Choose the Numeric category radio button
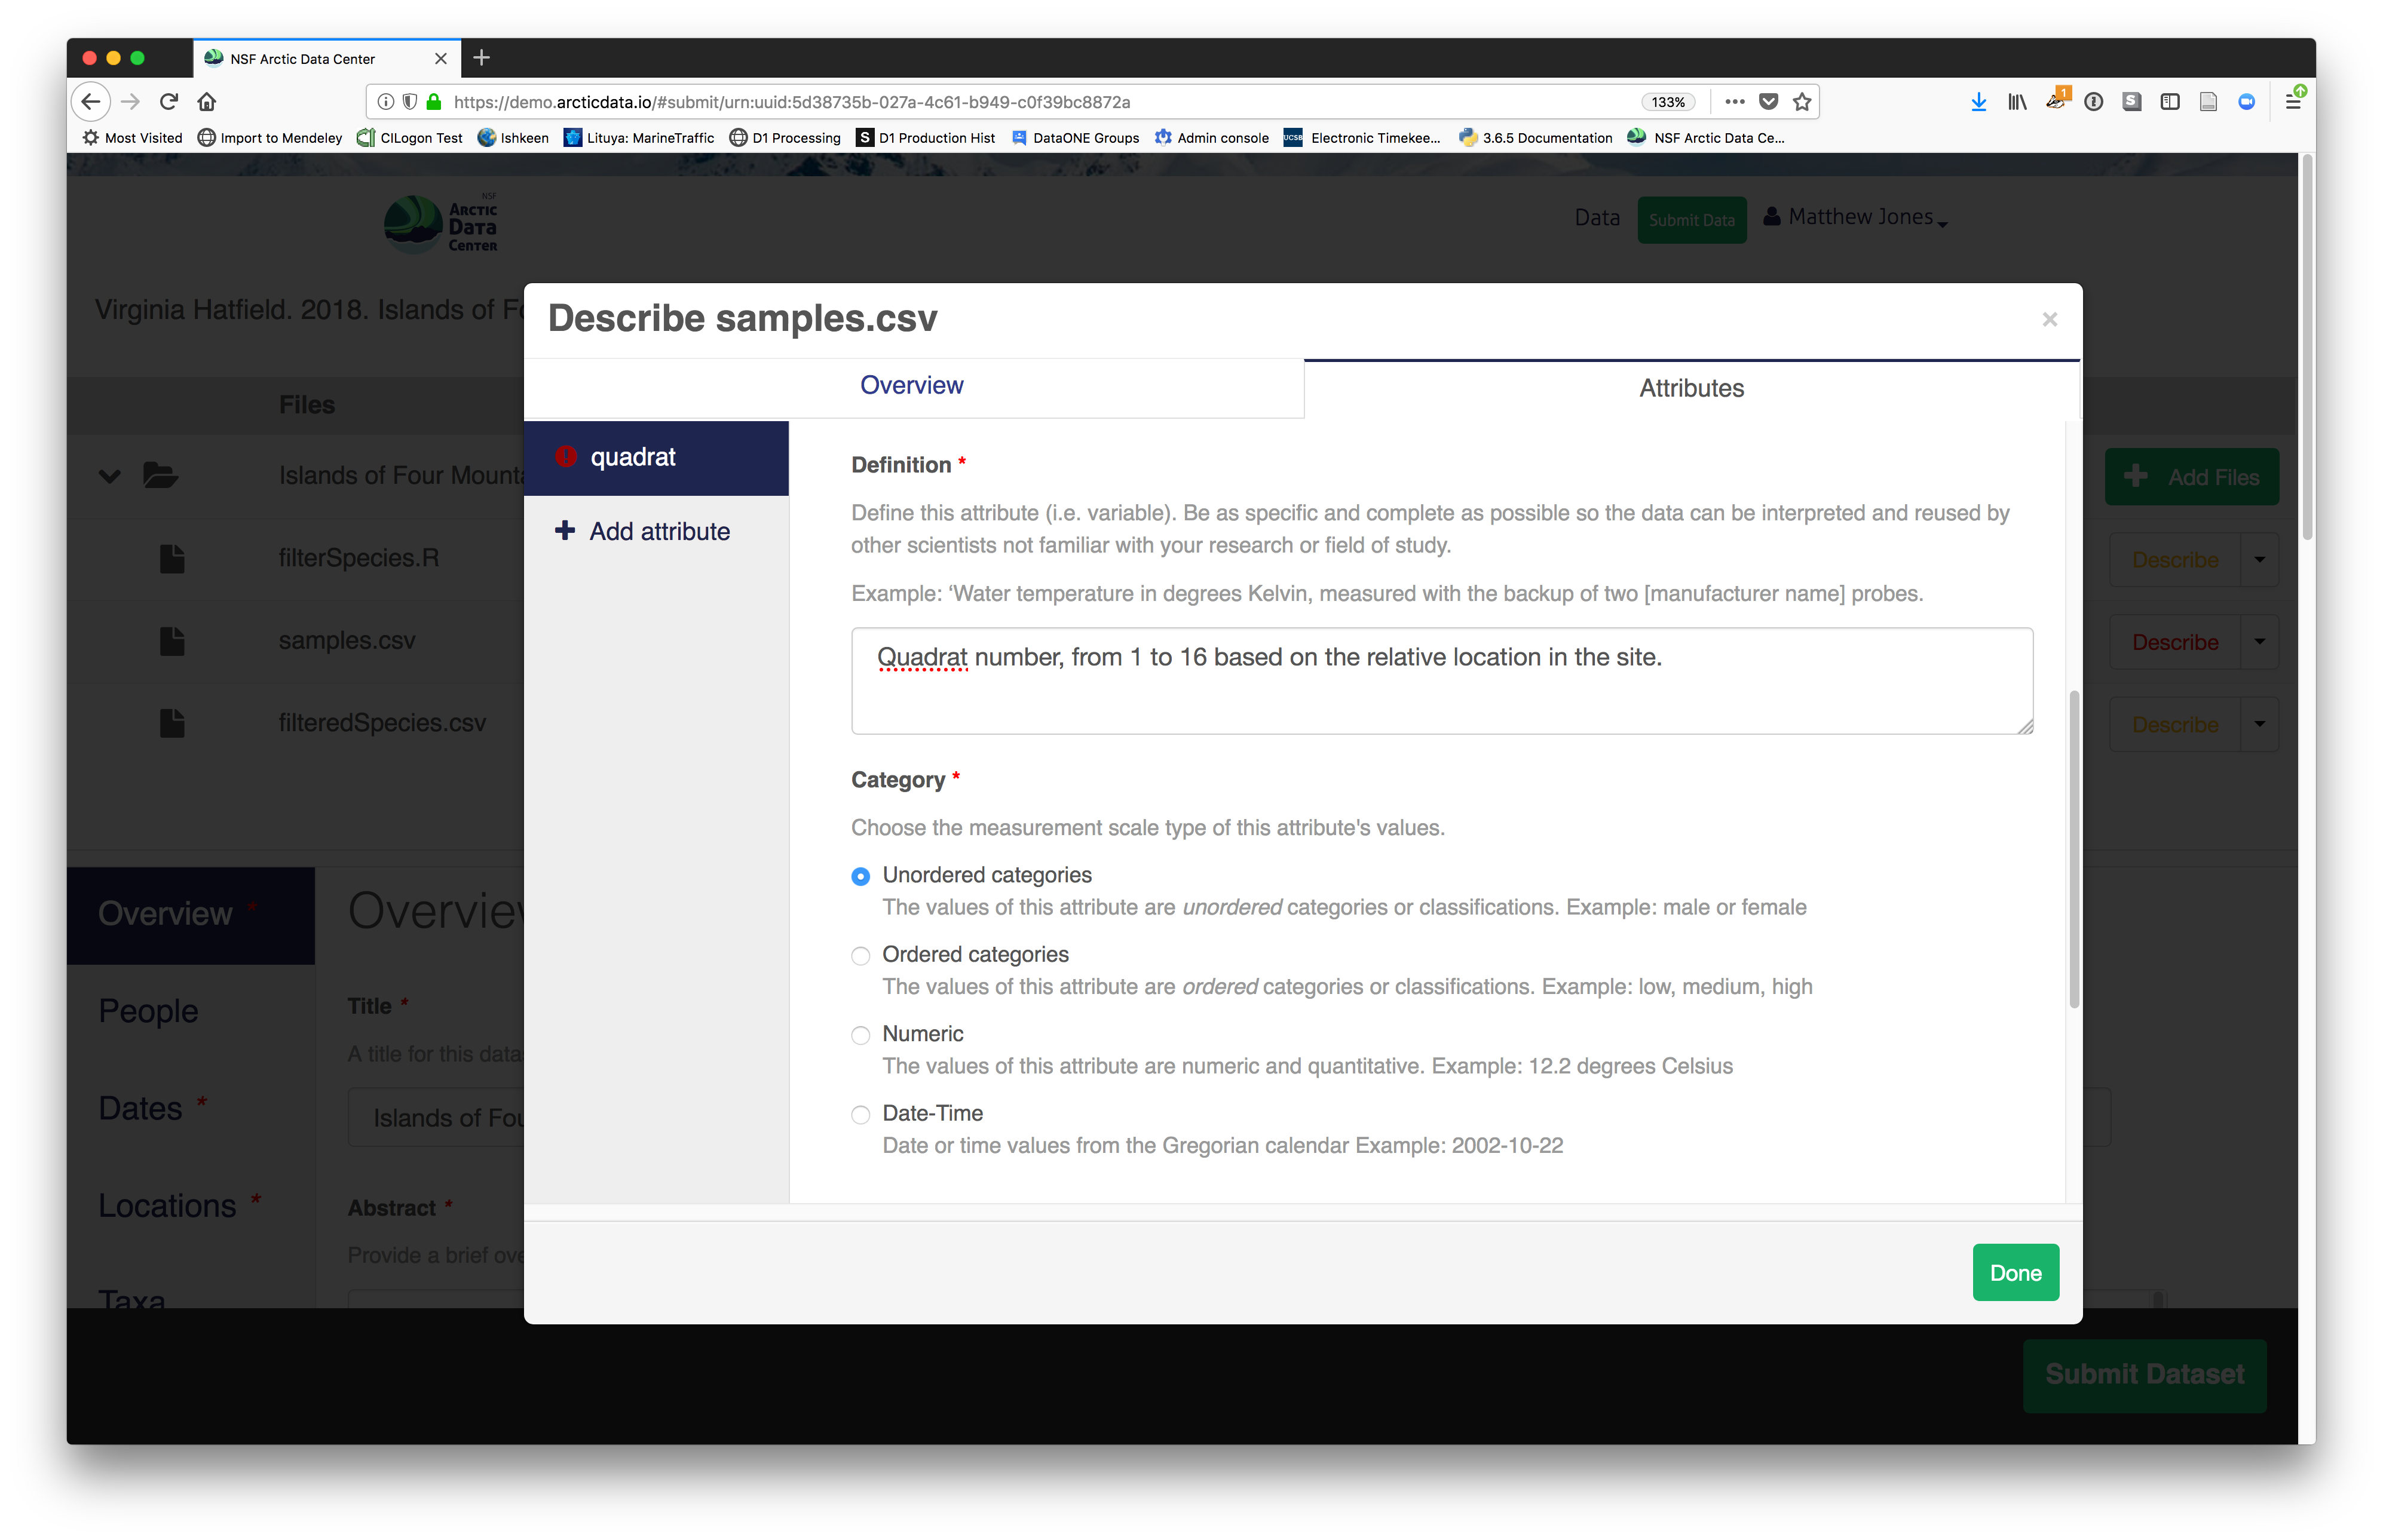This screenshot has height=1540, width=2383. [x=860, y=1035]
